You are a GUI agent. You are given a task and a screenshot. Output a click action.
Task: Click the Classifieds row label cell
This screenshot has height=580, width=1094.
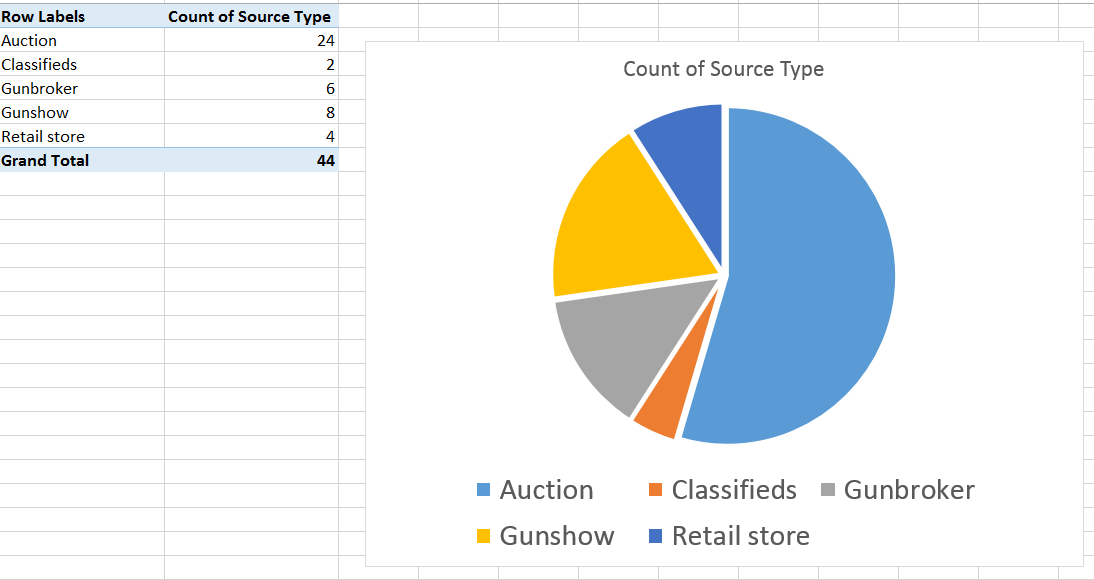pyautogui.click(x=82, y=64)
